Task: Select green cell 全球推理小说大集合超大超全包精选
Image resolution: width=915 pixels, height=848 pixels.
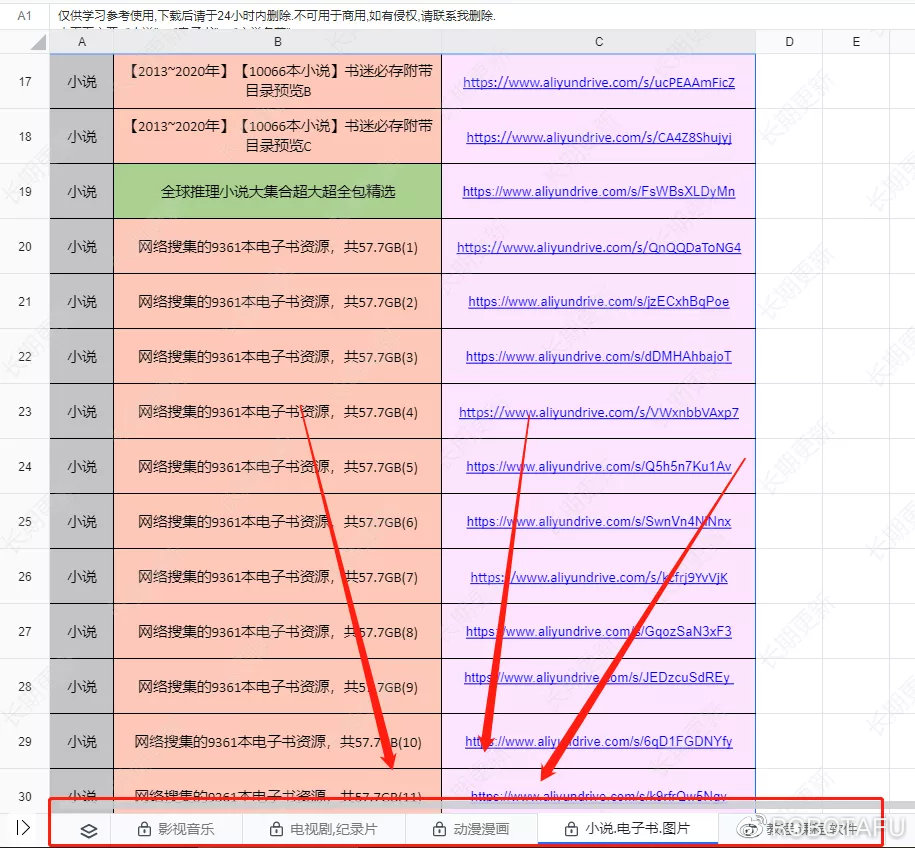Action: [278, 191]
